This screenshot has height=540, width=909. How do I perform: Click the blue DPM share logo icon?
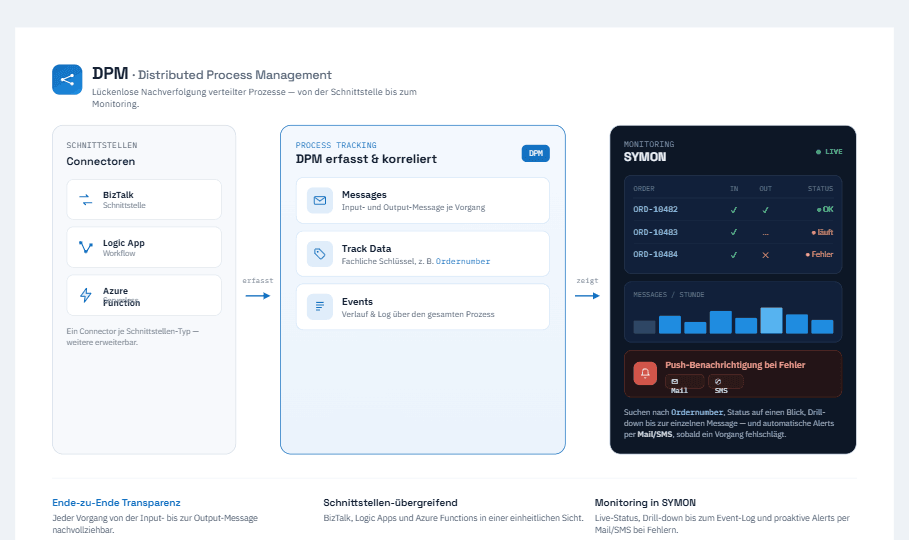[x=67, y=79]
